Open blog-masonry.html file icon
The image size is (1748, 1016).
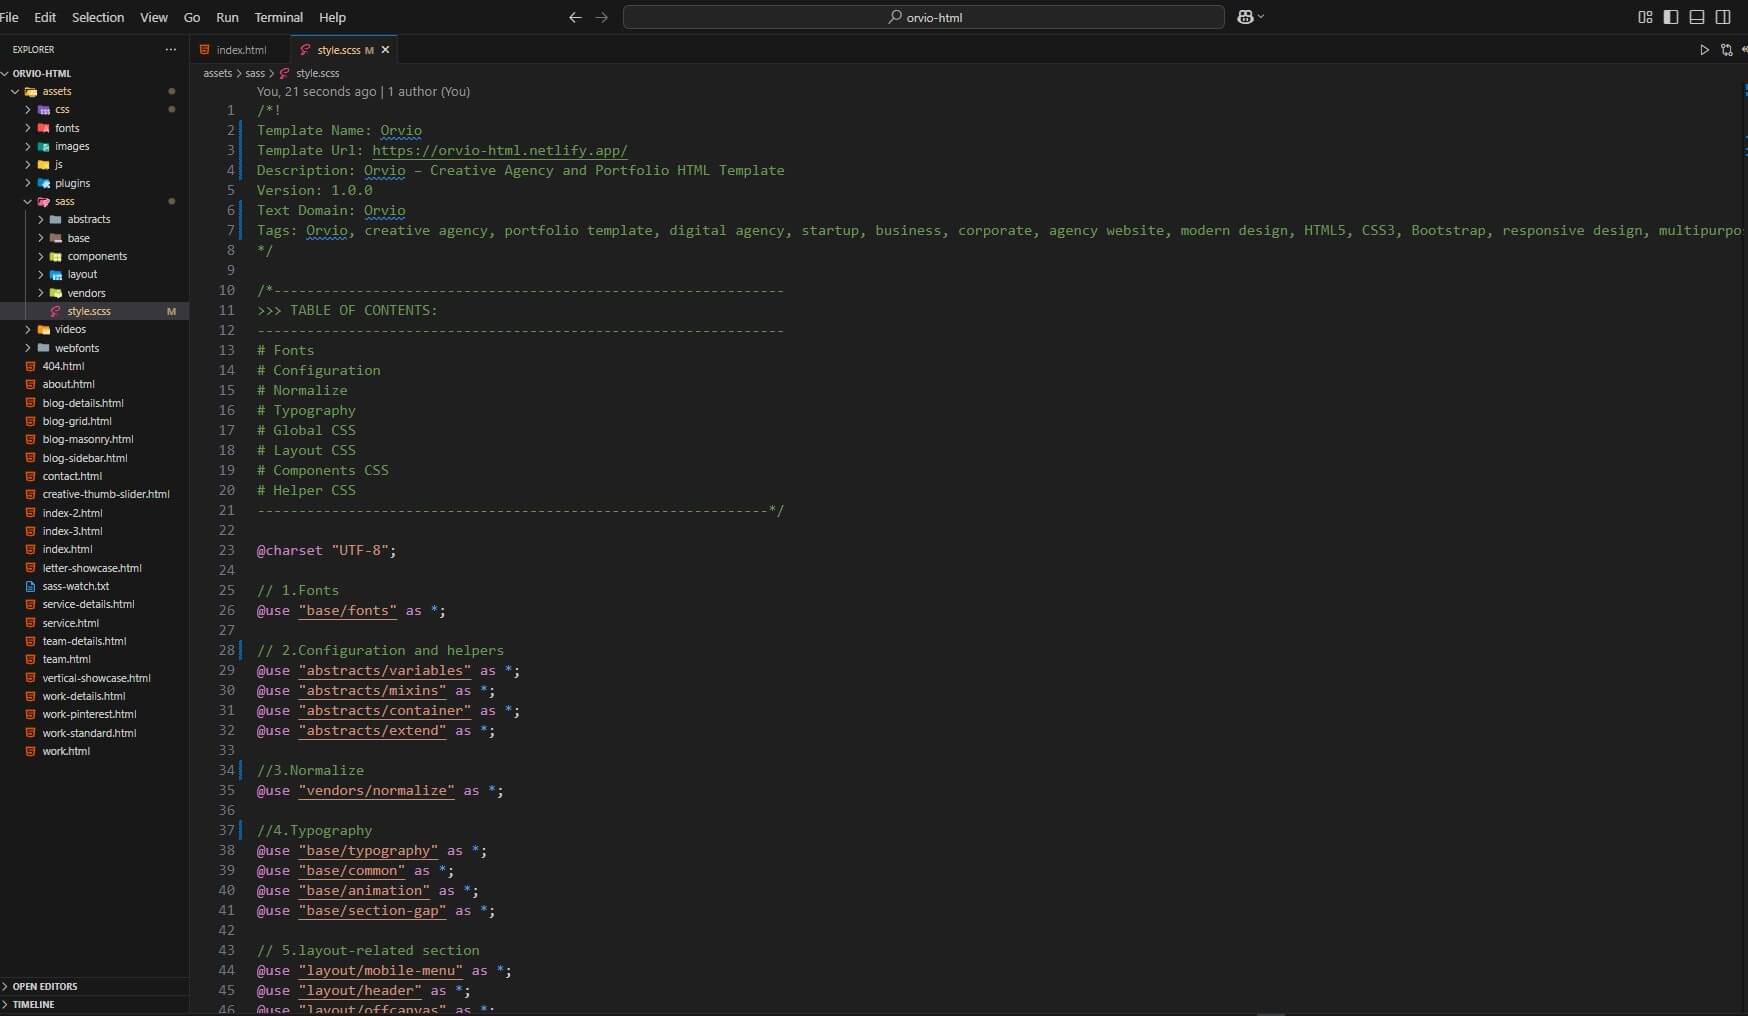(31, 439)
